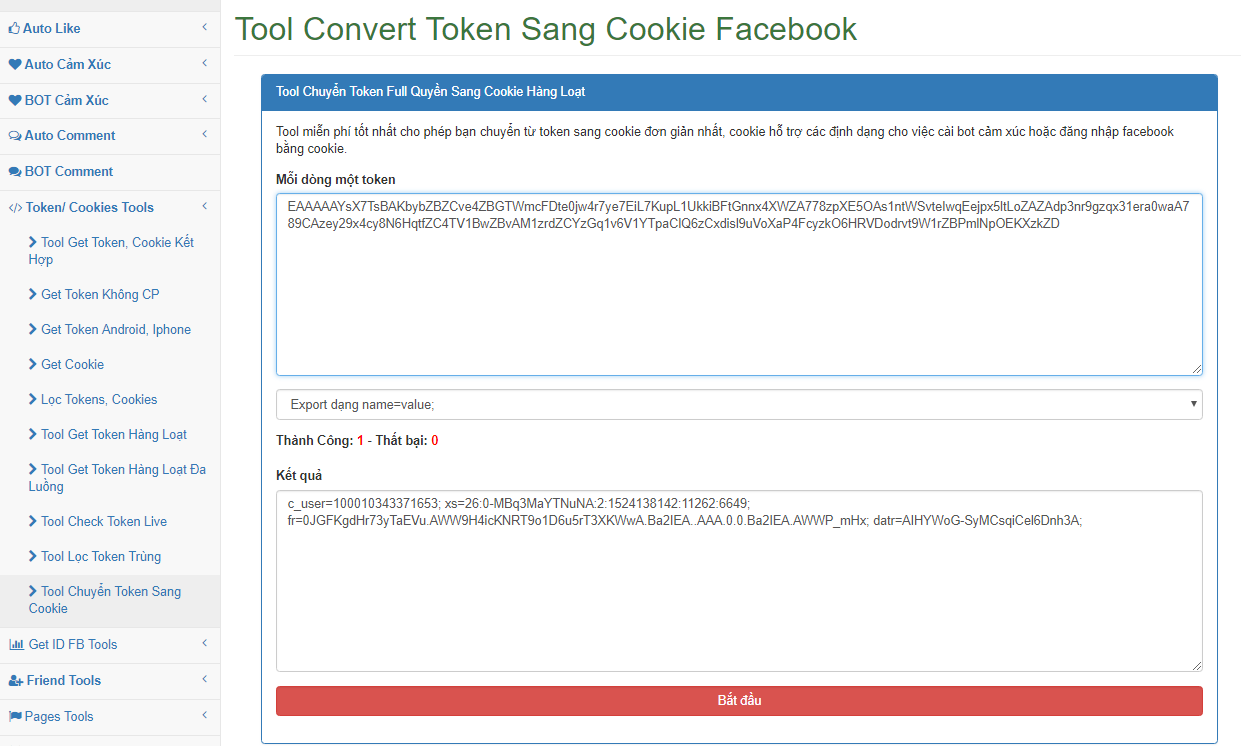Click the heart icon next to Auto Cảm Xúc

15,64
